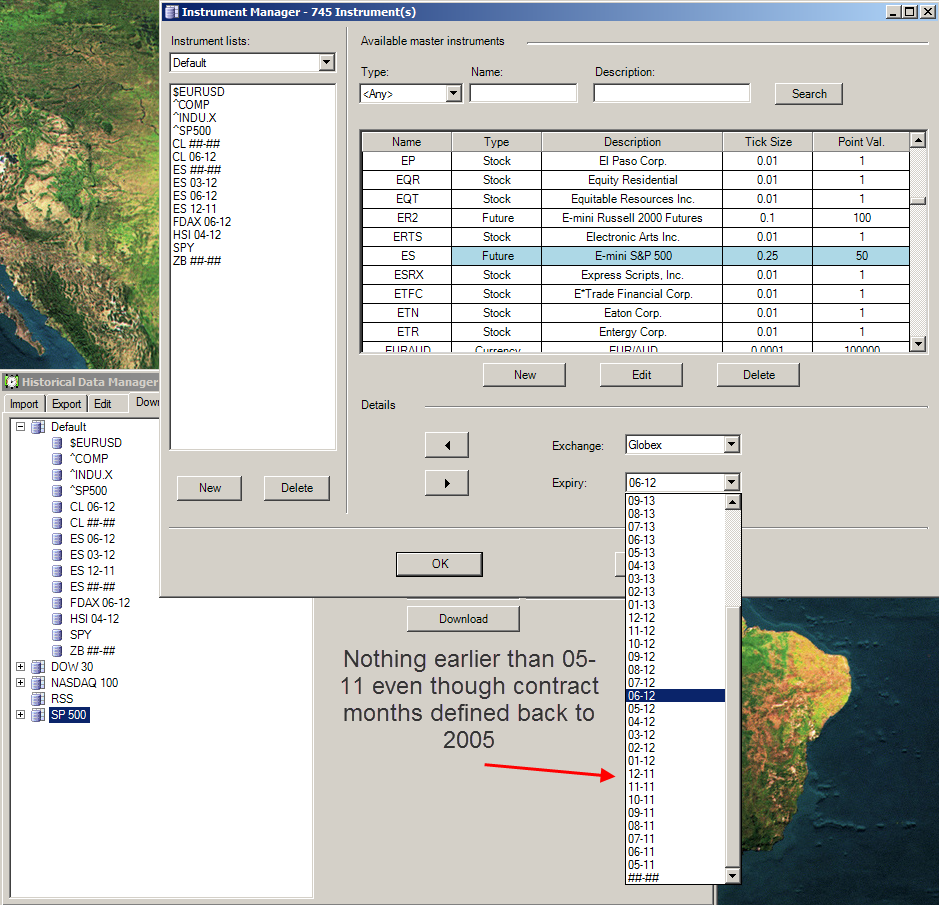
Task: Open the Exchange Globex dropdown
Action: 731,445
